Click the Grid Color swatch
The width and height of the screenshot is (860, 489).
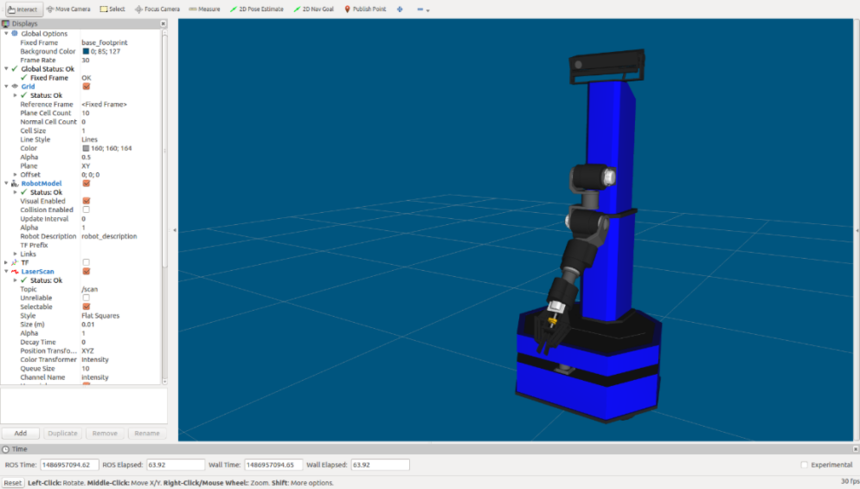(86, 148)
